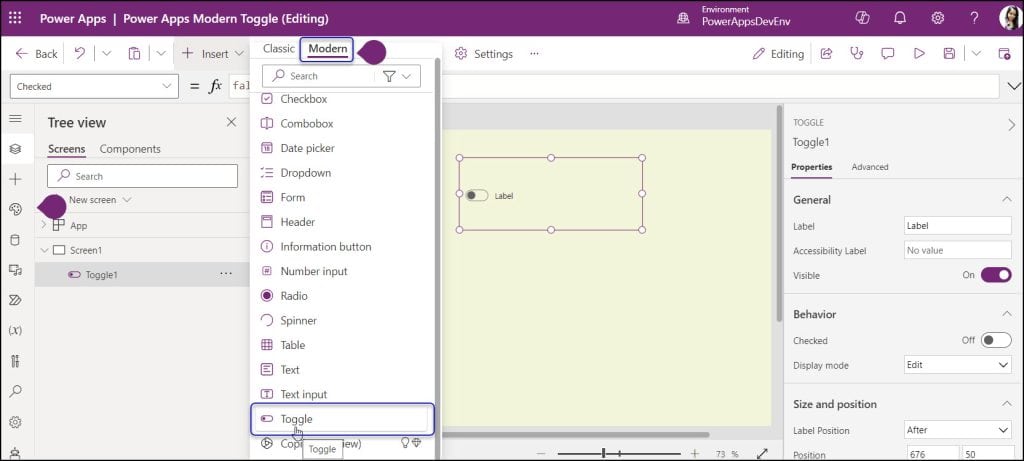Open the Advanced properties tab
This screenshot has width=1024, height=461.
870,167
